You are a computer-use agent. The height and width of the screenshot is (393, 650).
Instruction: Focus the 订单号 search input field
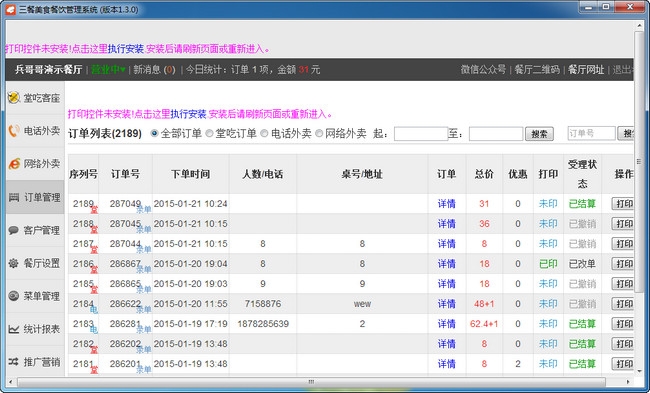click(592, 133)
